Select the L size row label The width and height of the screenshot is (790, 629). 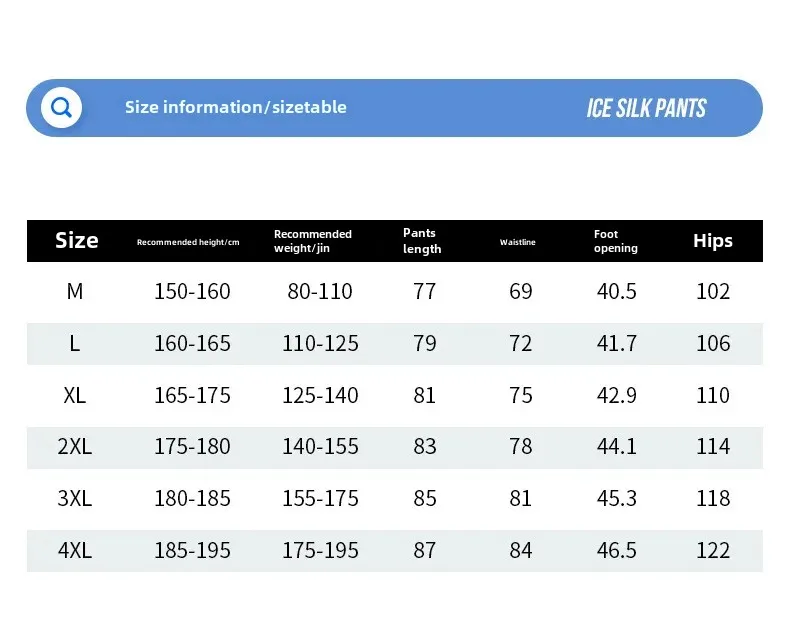(x=75, y=343)
